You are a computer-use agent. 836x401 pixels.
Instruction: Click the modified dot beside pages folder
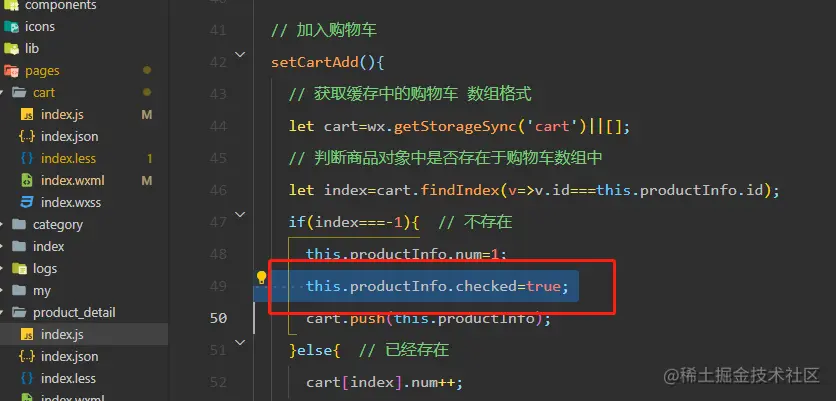pos(147,70)
